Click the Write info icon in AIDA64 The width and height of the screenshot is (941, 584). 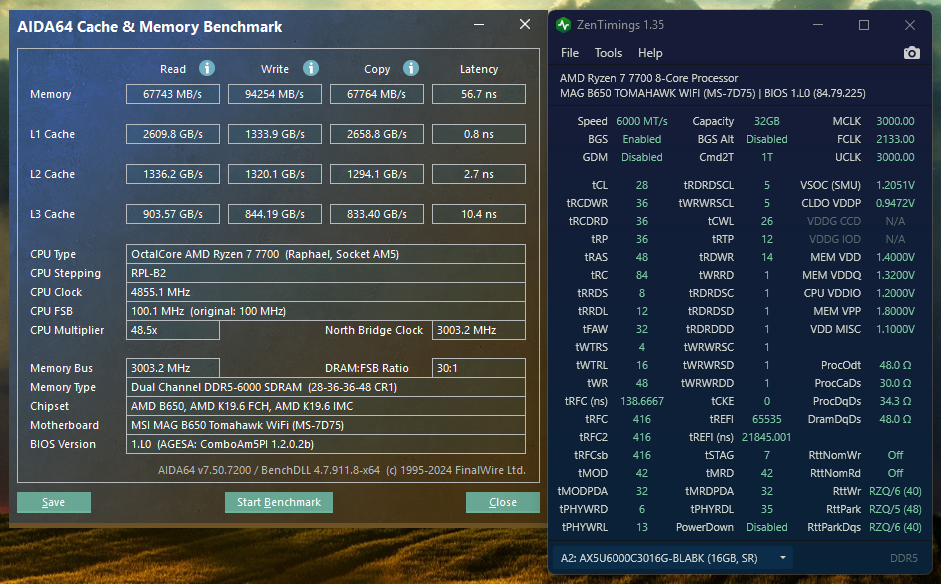coord(310,68)
